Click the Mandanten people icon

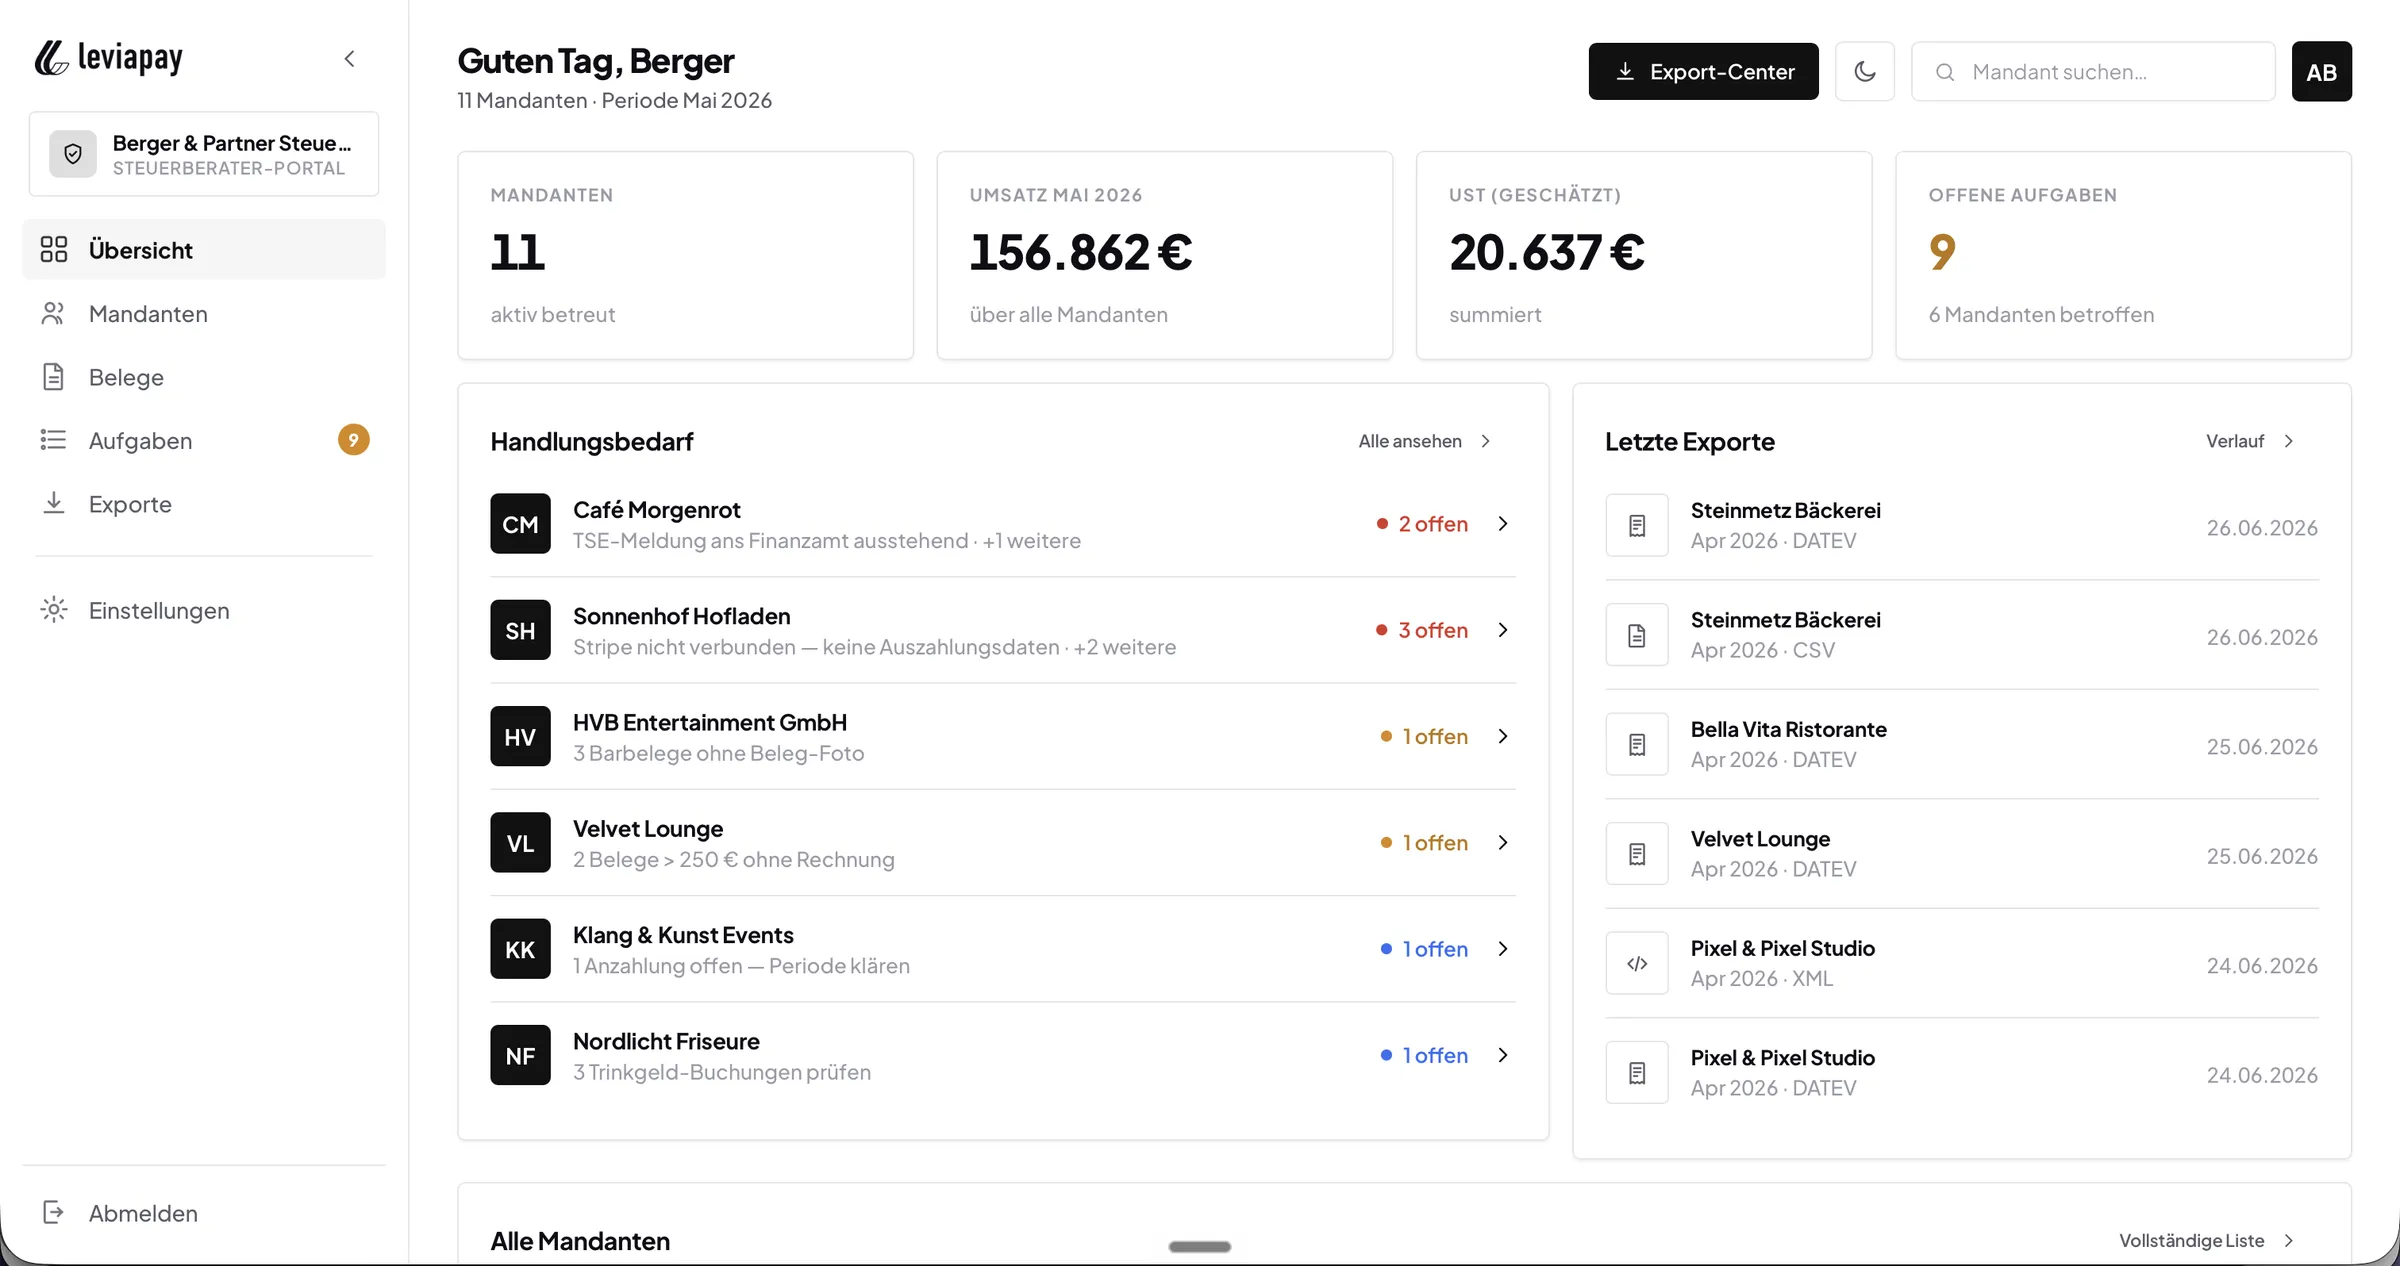[54, 313]
